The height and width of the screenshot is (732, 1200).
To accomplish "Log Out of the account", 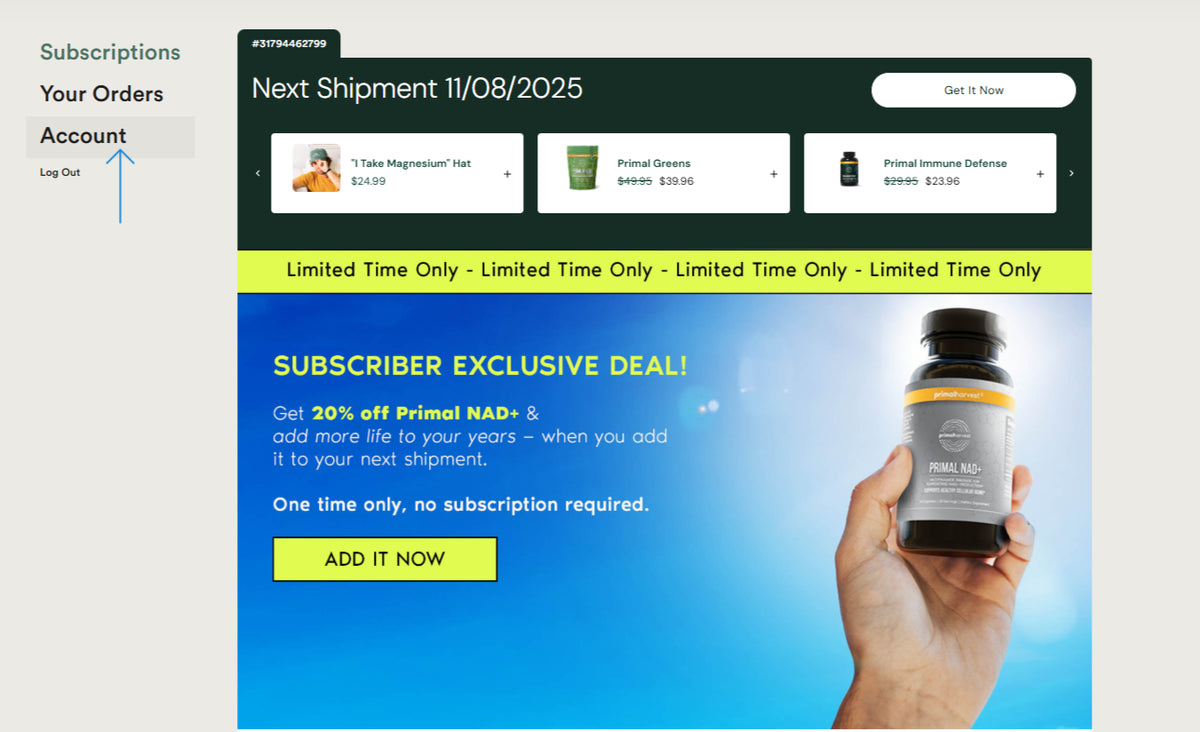I will click(x=60, y=172).
